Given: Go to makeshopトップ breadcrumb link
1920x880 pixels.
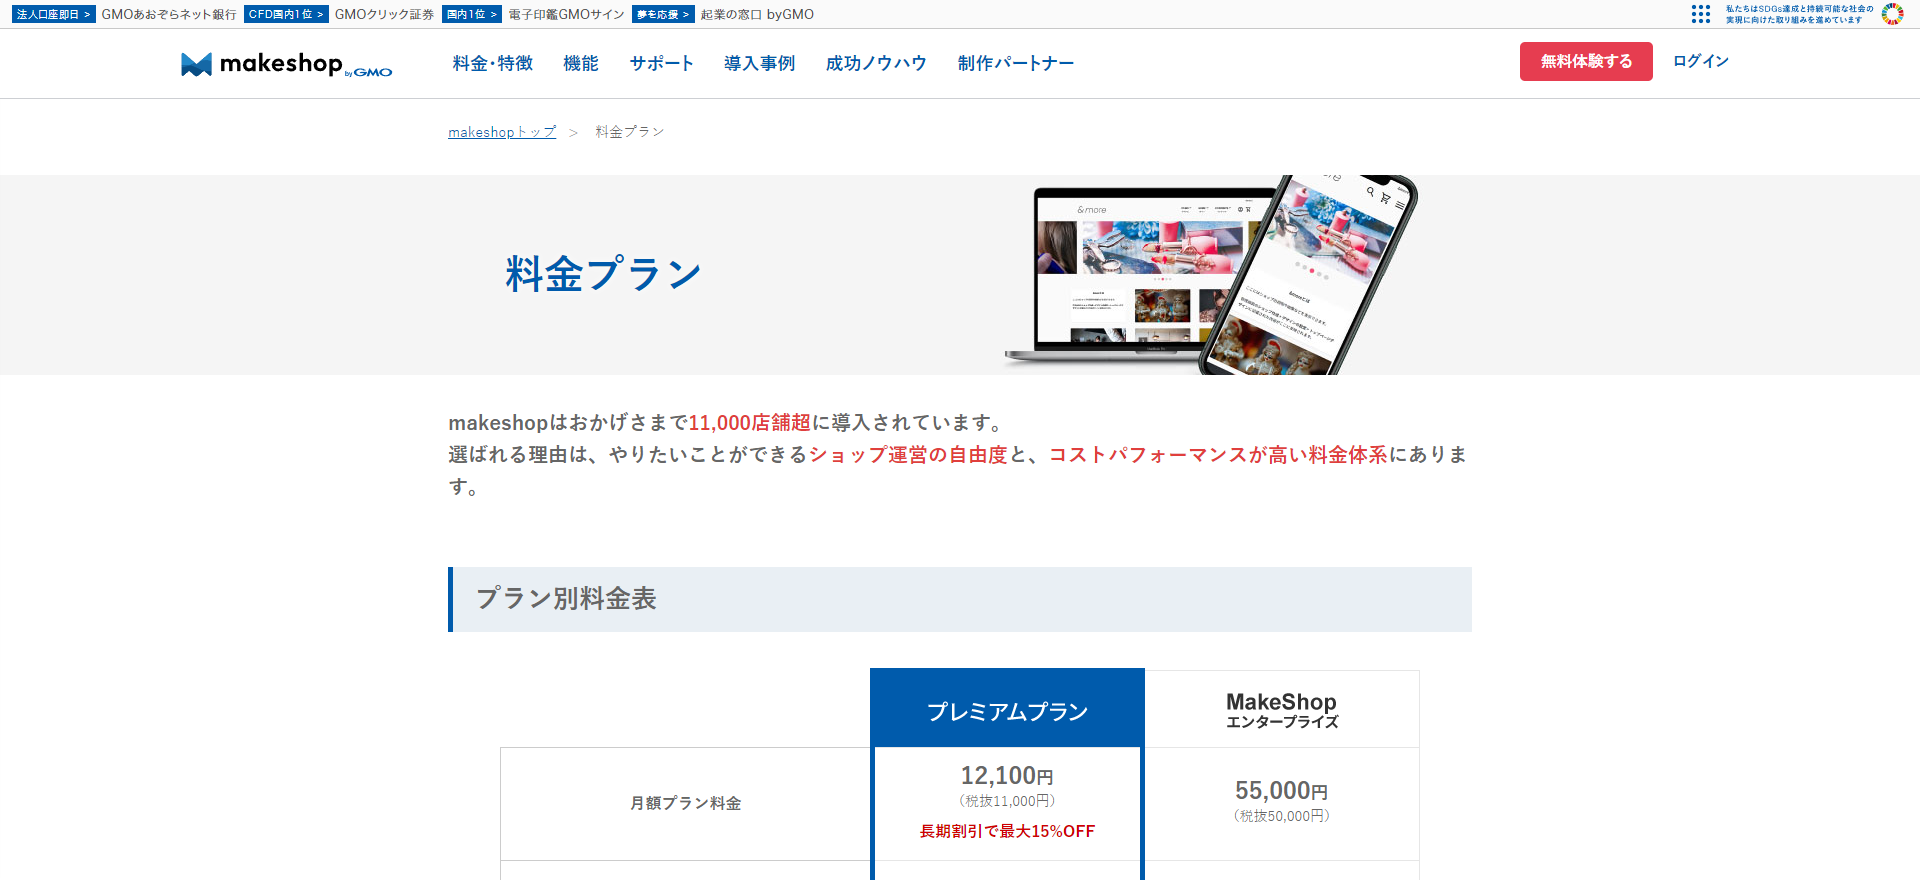Looking at the screenshot, I should [x=502, y=132].
